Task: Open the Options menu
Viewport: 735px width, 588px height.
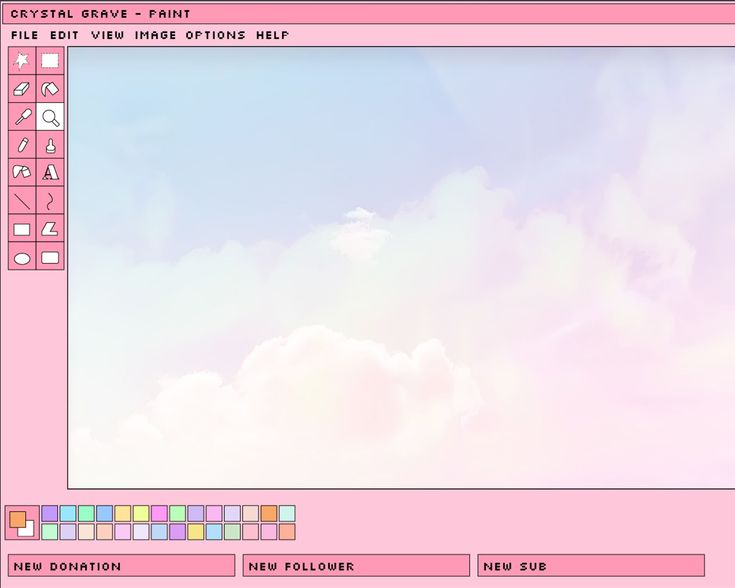Action: (215, 35)
